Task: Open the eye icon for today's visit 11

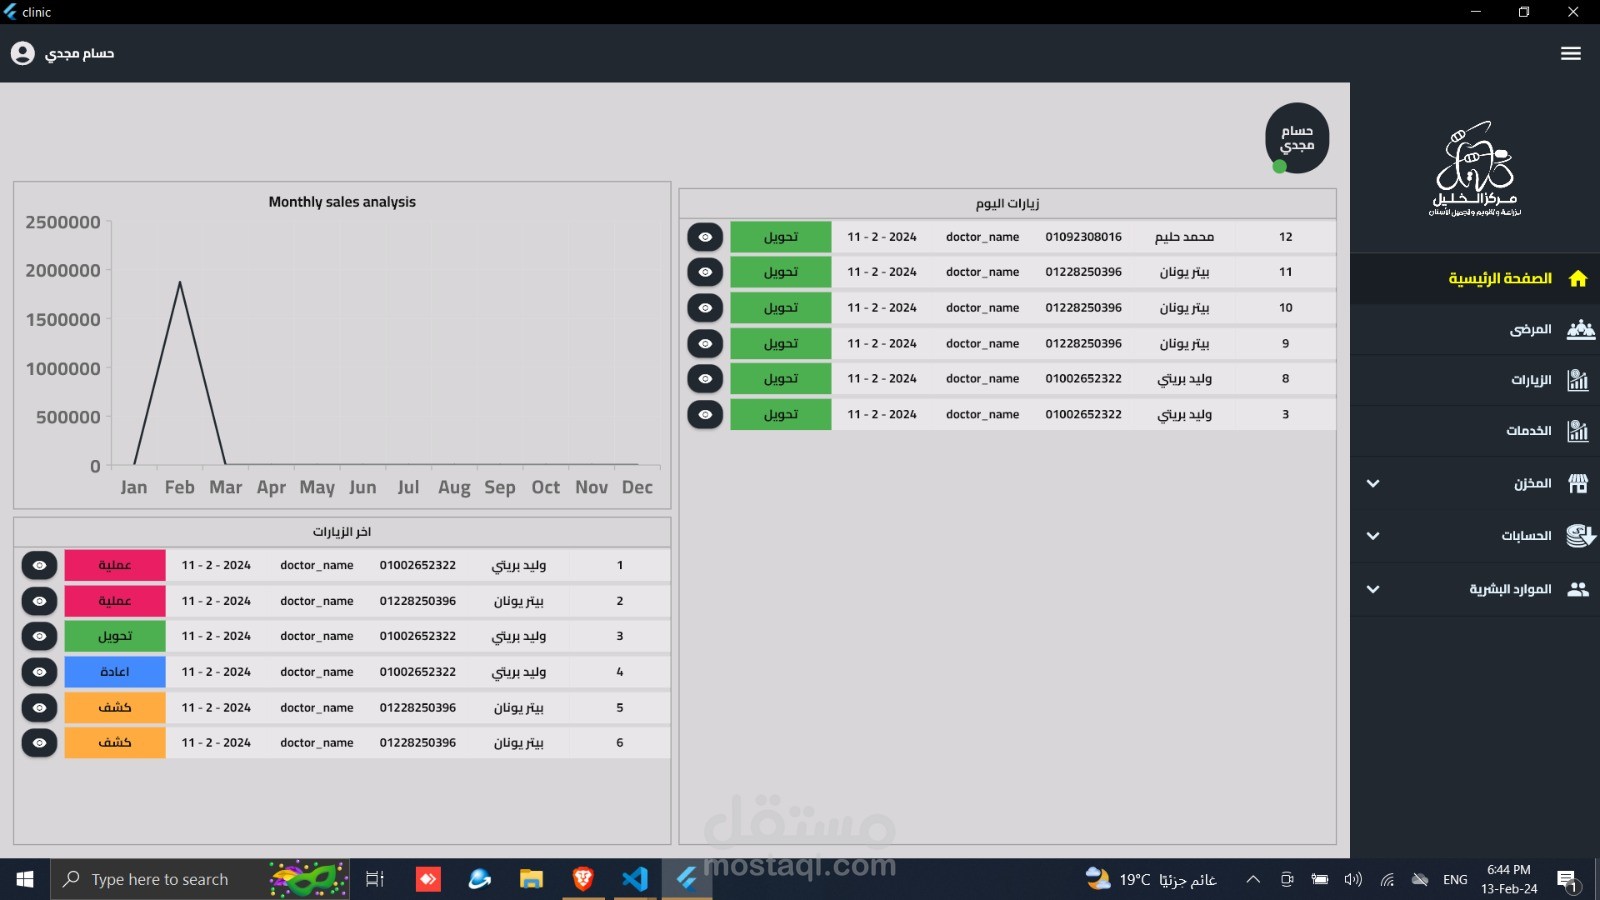Action: tap(705, 272)
